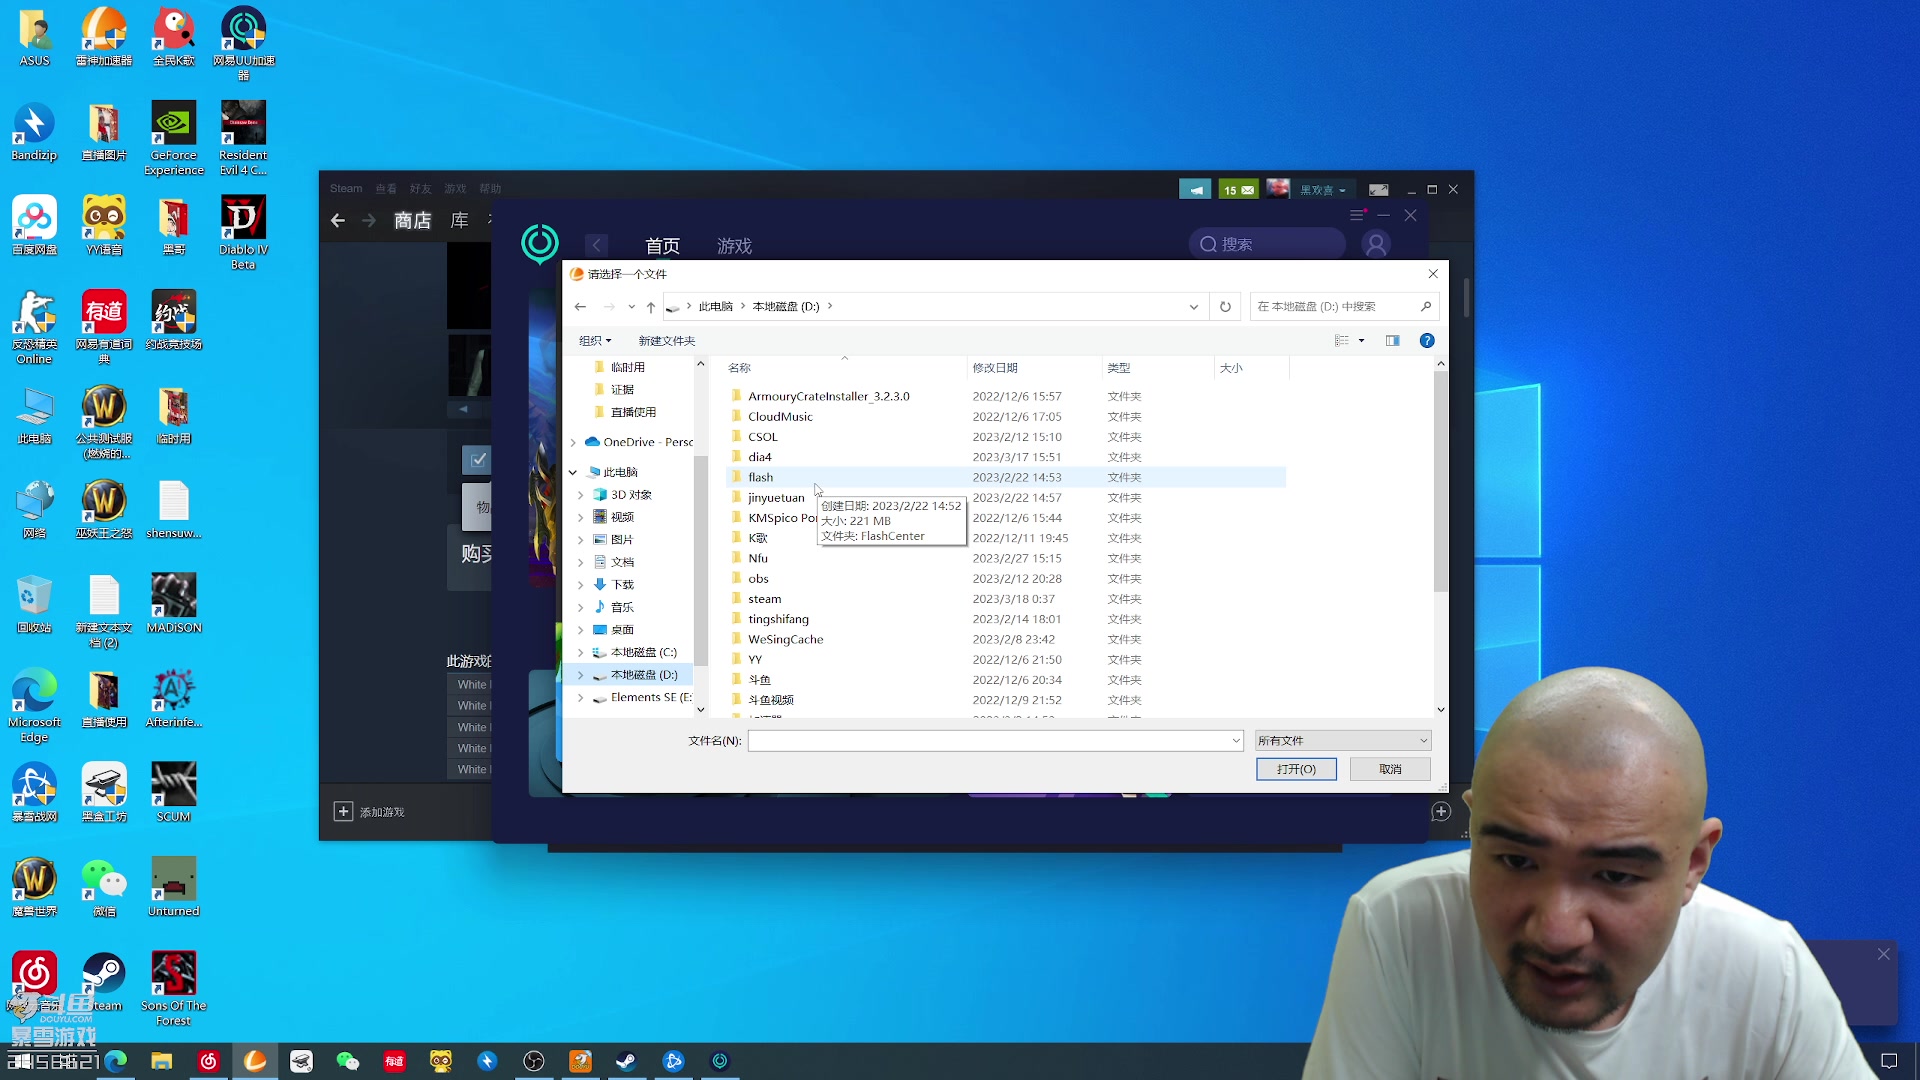Click 新建文件夹 new folder button

[667, 341]
